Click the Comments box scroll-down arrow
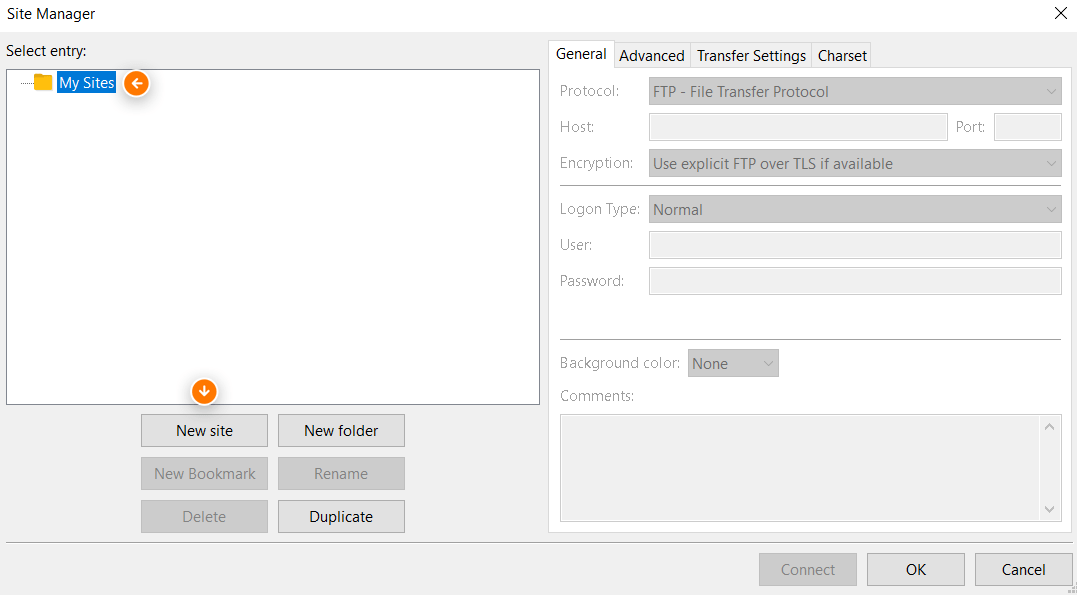 [1050, 510]
